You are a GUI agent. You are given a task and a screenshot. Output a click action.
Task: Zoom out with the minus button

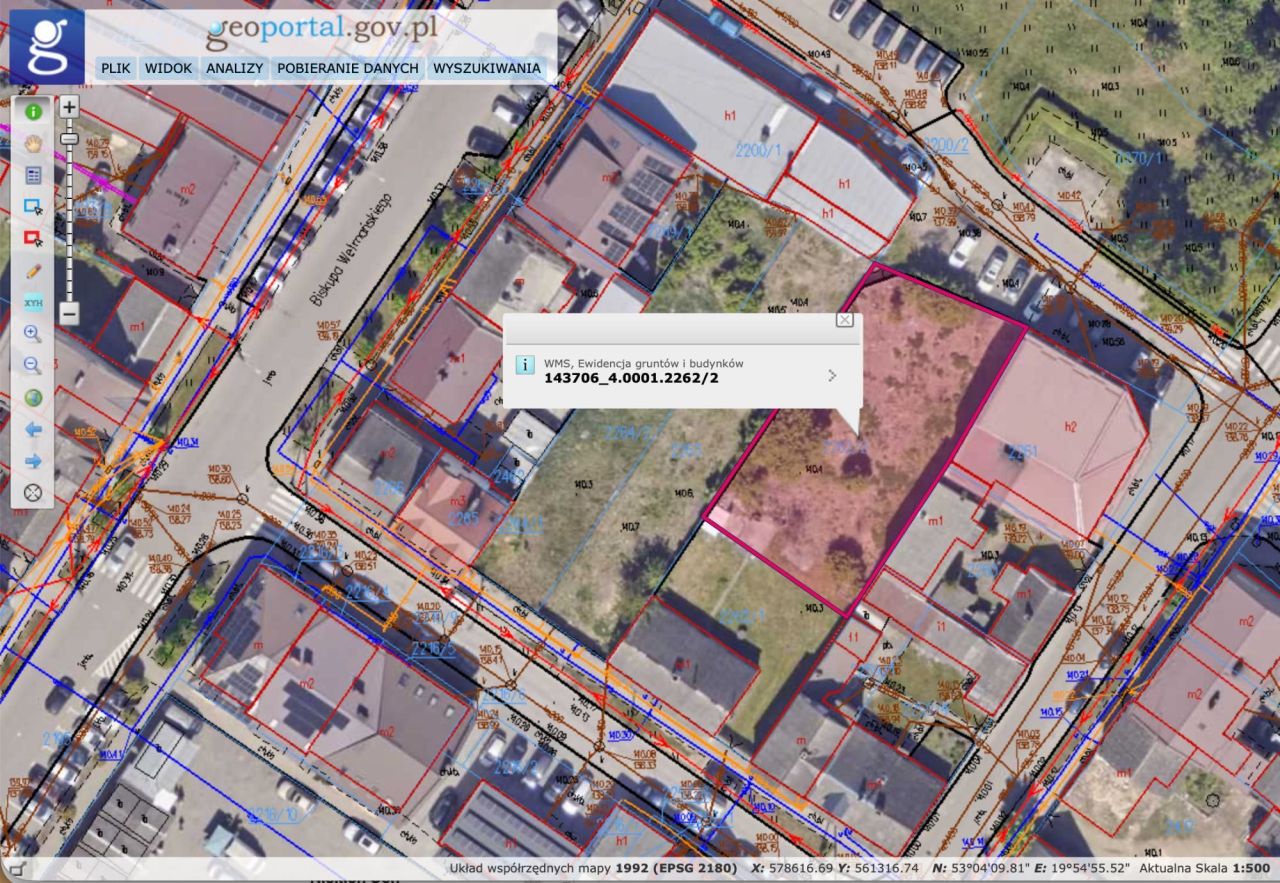68,312
